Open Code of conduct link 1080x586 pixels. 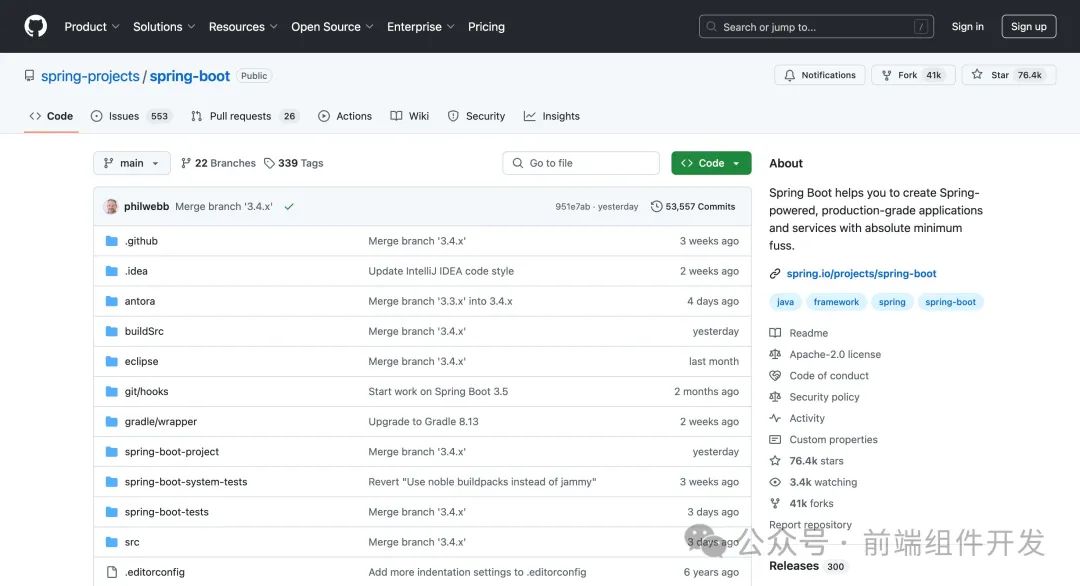point(829,376)
